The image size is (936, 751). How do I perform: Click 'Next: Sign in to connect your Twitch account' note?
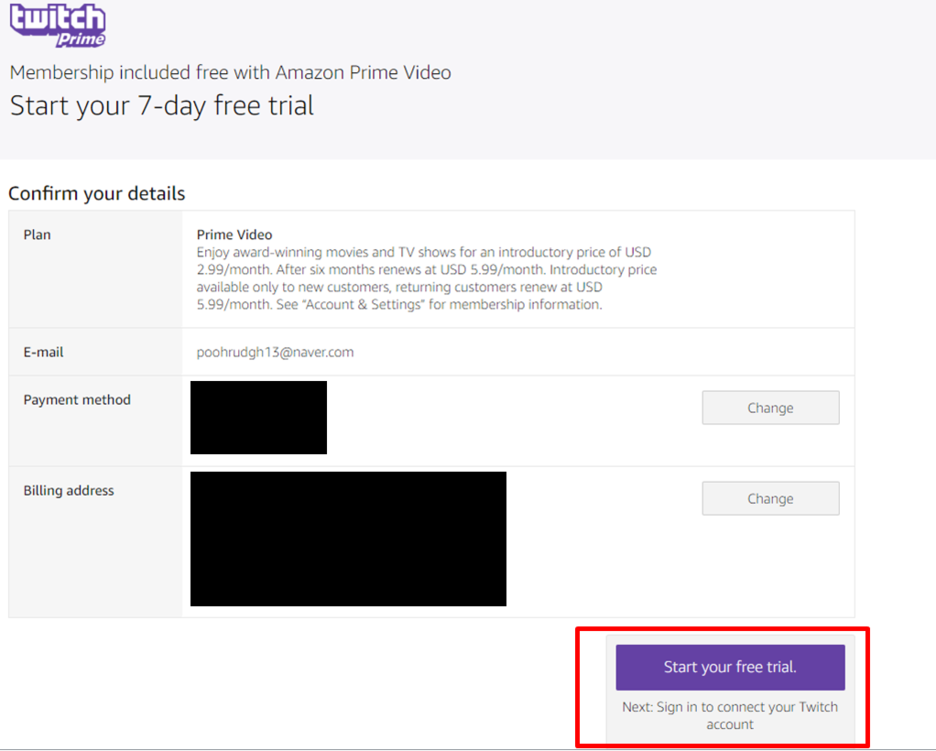pos(730,715)
